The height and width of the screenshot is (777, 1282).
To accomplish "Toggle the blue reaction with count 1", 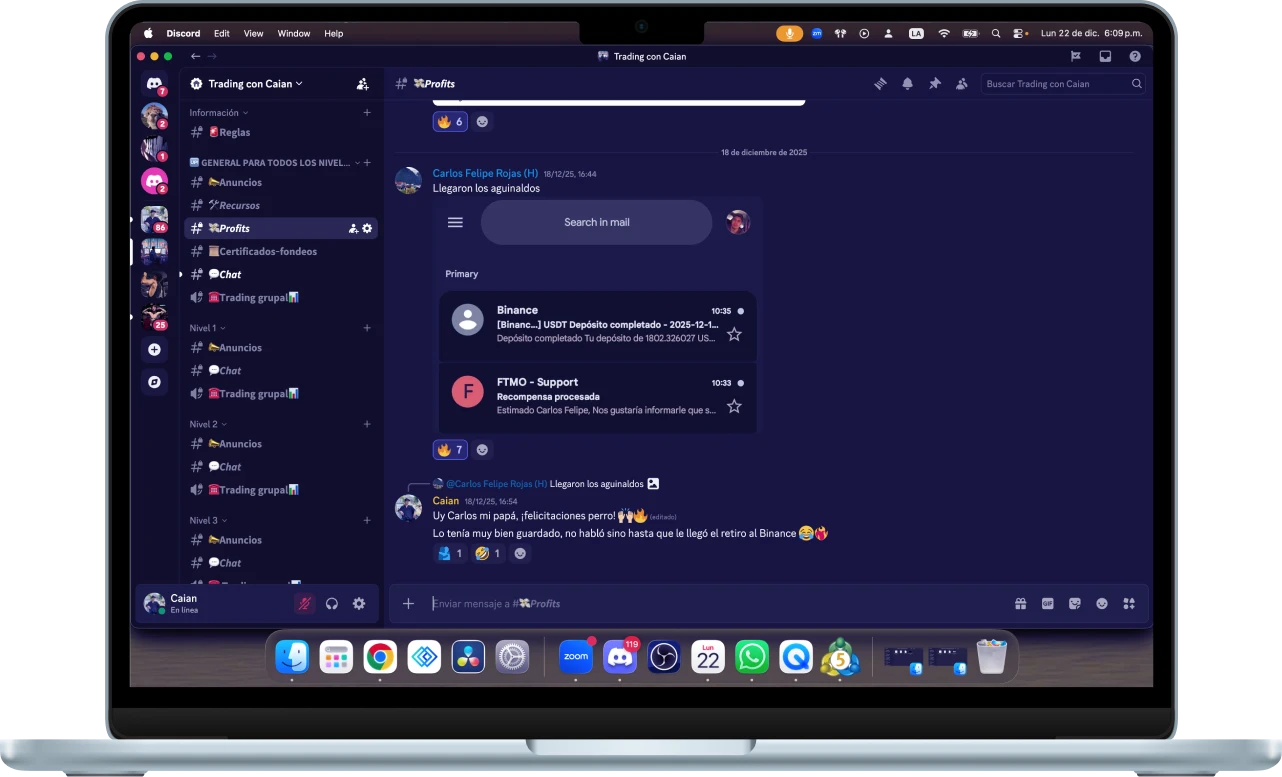I will click(x=450, y=553).
